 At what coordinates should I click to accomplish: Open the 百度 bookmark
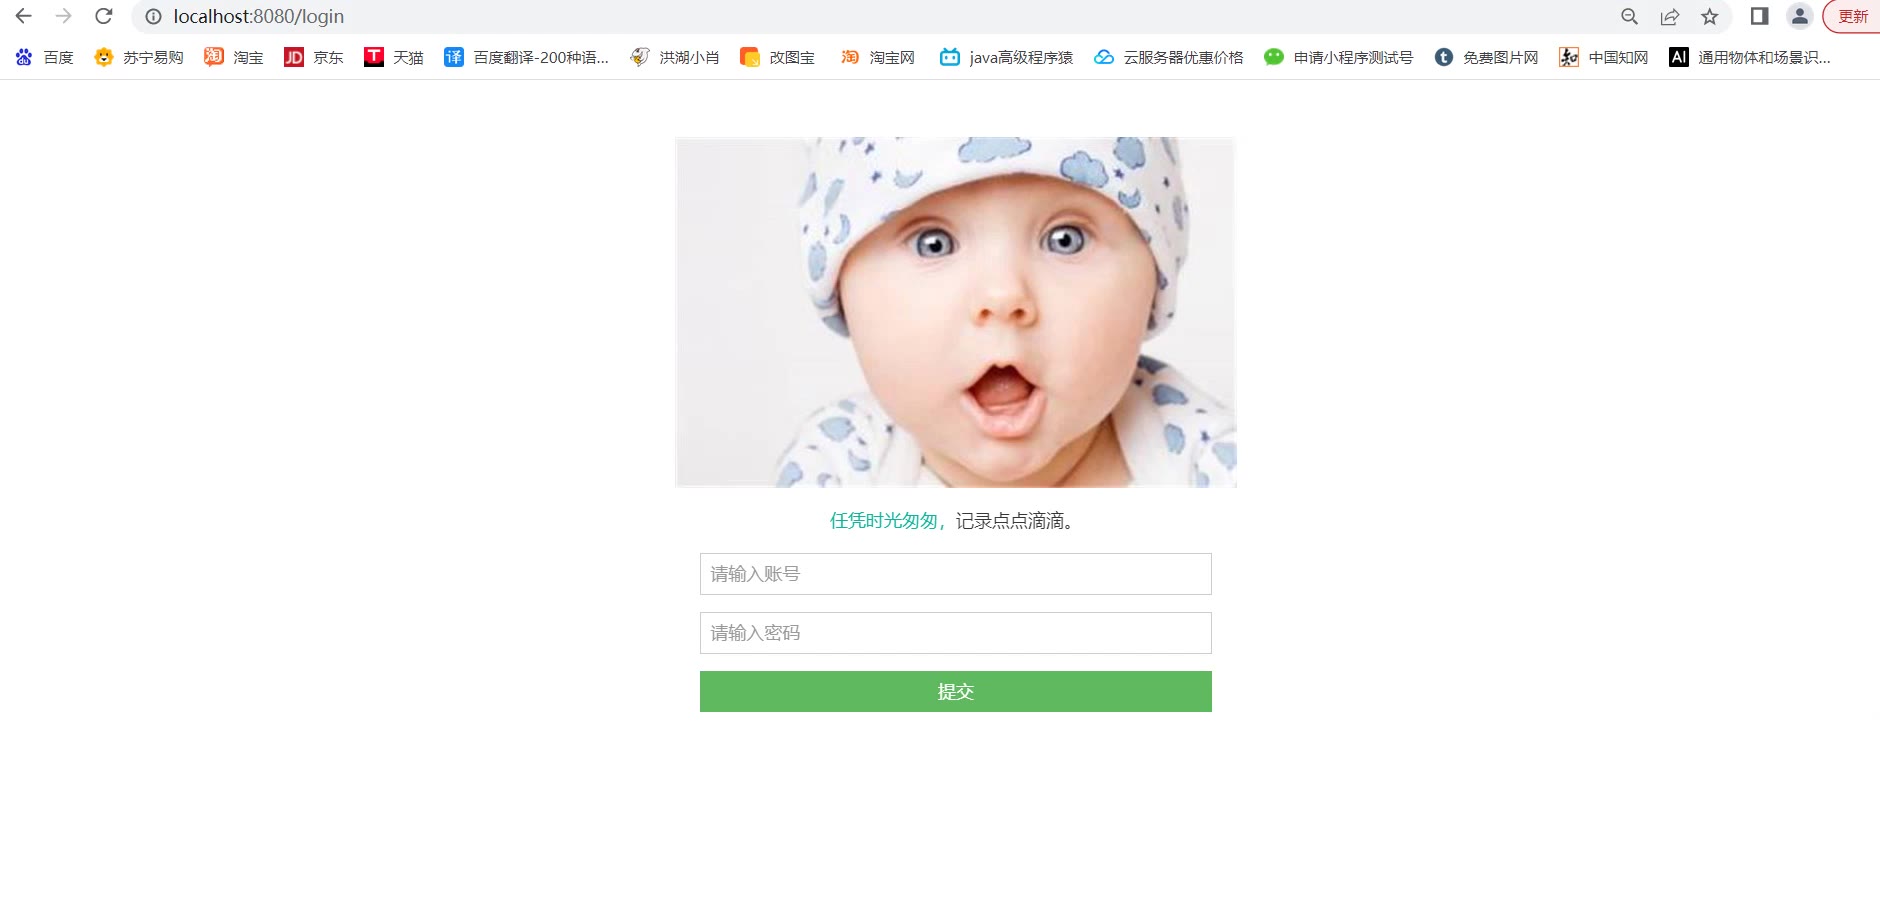[45, 57]
